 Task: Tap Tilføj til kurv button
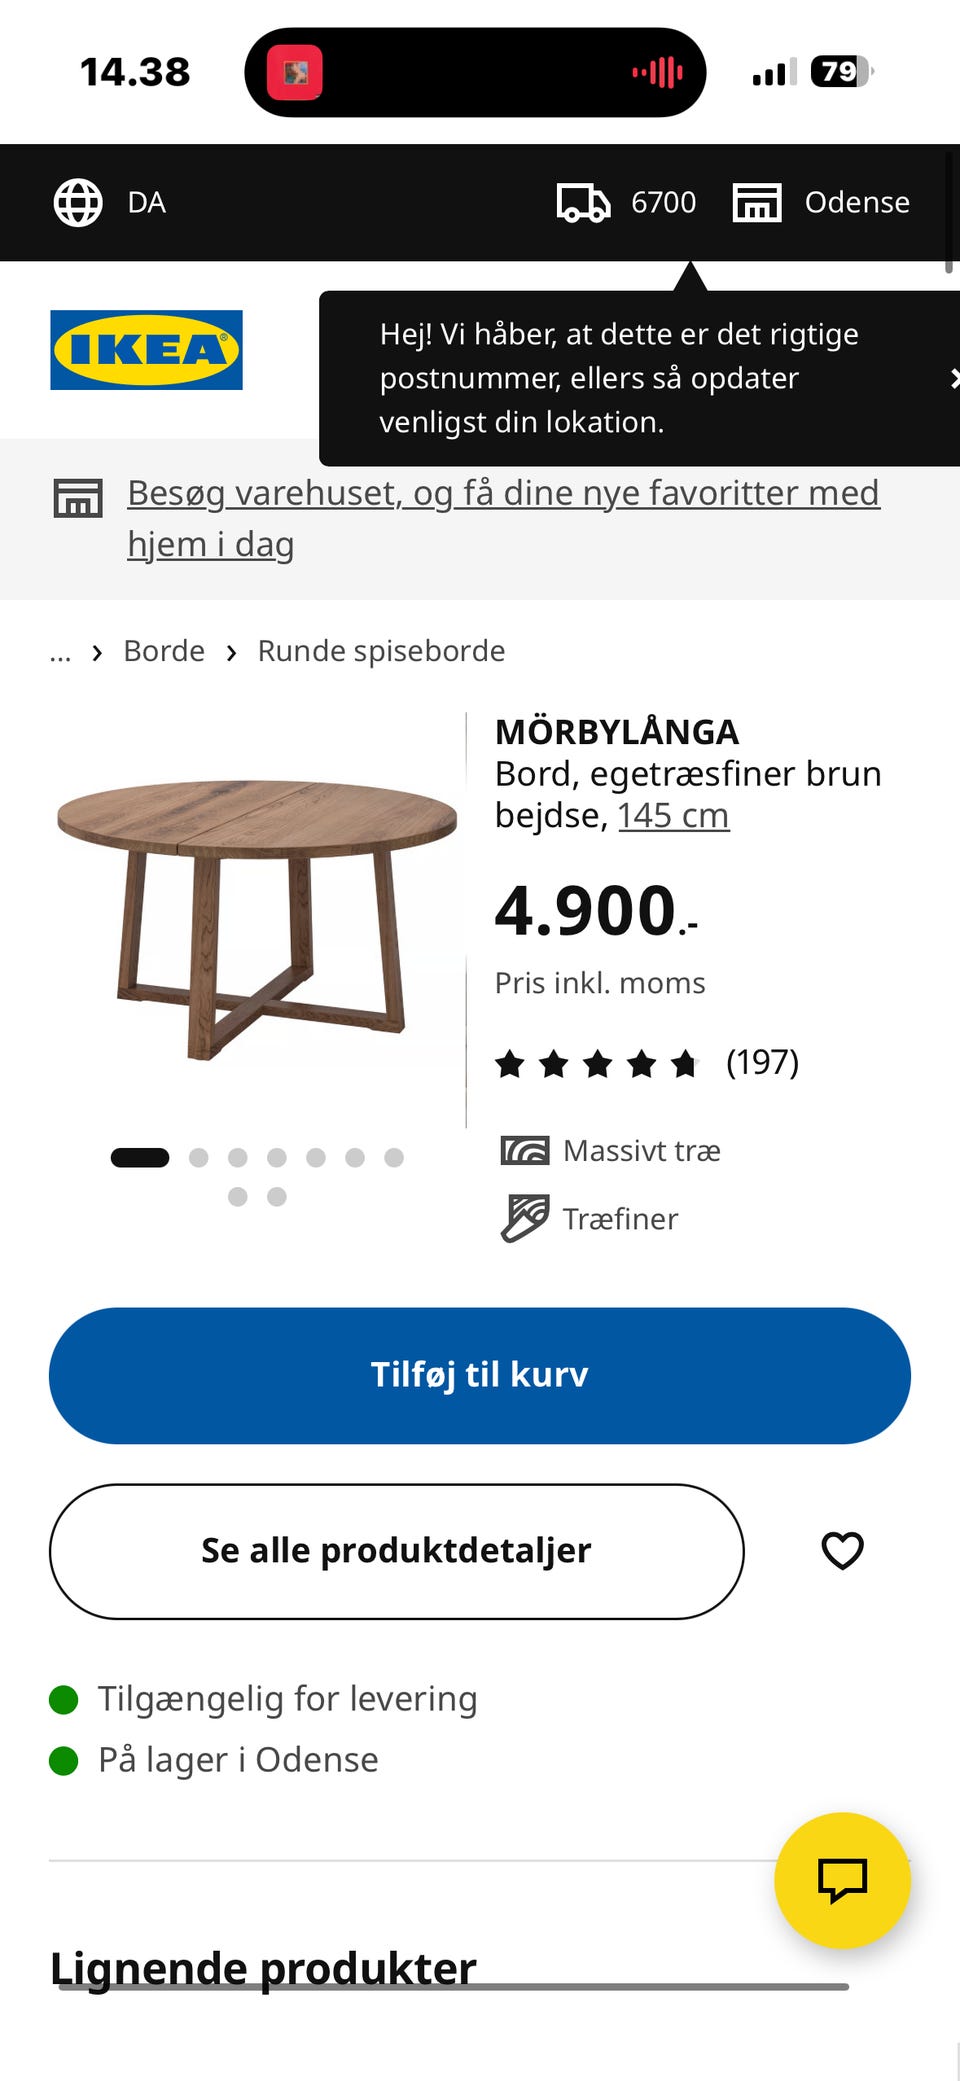point(480,1375)
